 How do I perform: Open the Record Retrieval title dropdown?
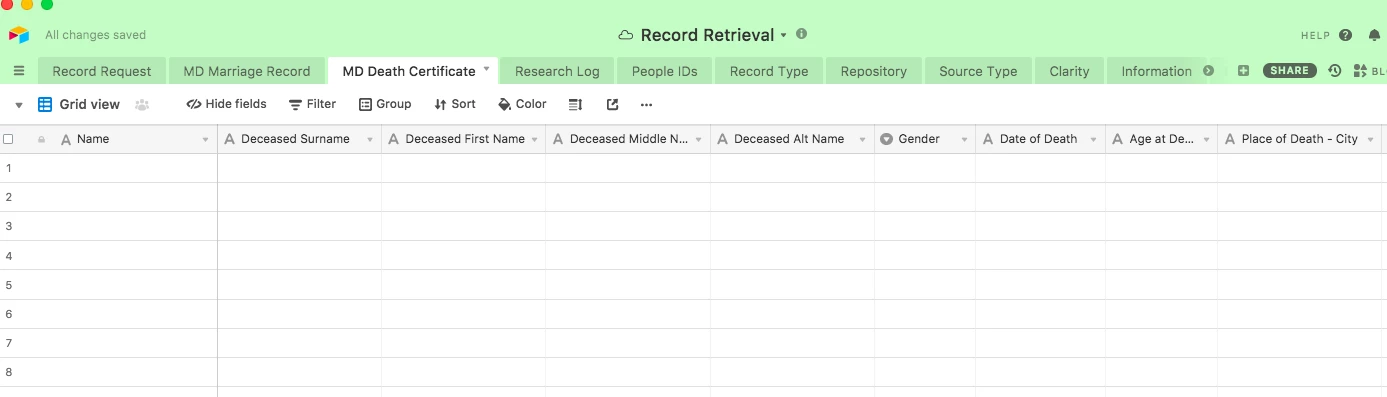pos(784,35)
